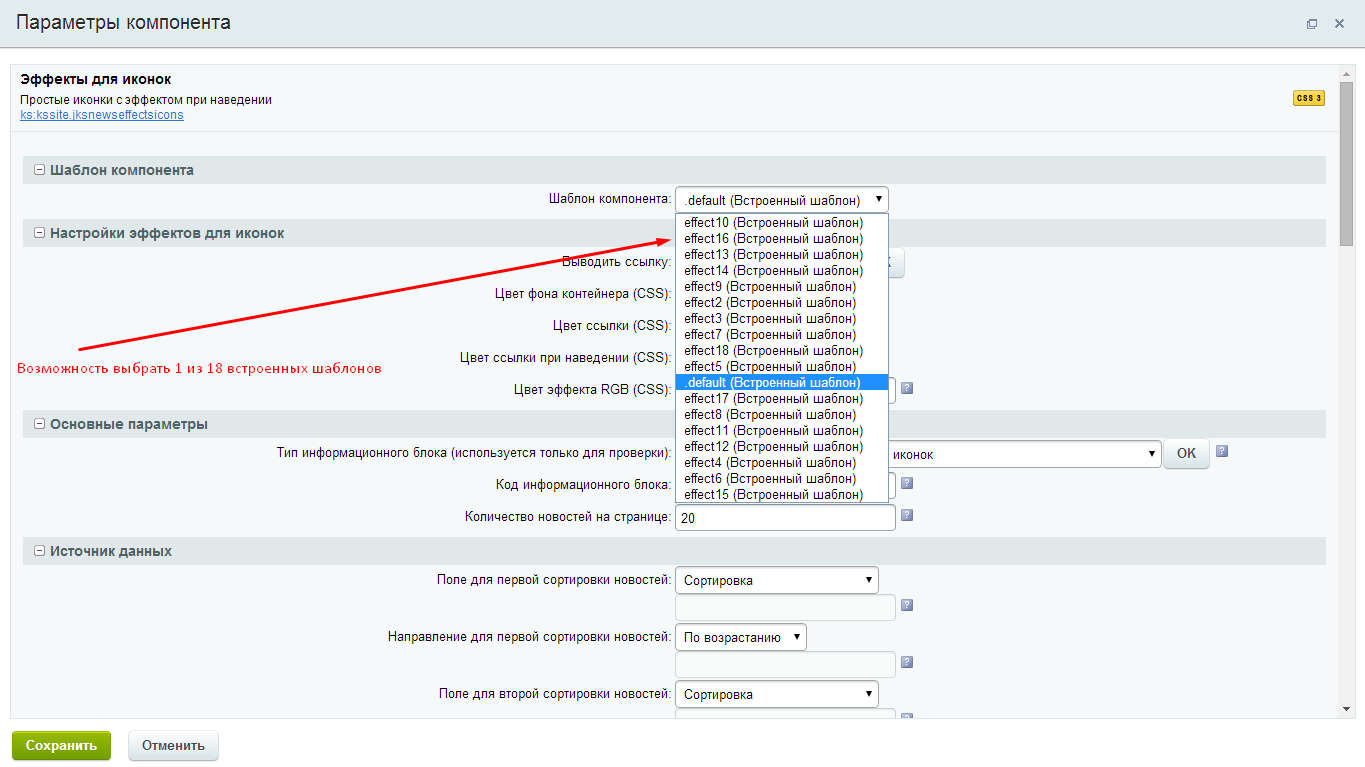Click the help icon beside the OK button
Screen dimensions: 1365x767
(1221, 452)
